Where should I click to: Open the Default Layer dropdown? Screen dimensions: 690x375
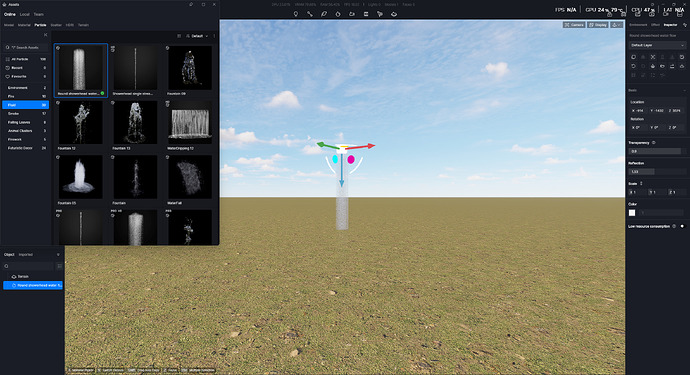click(657, 45)
